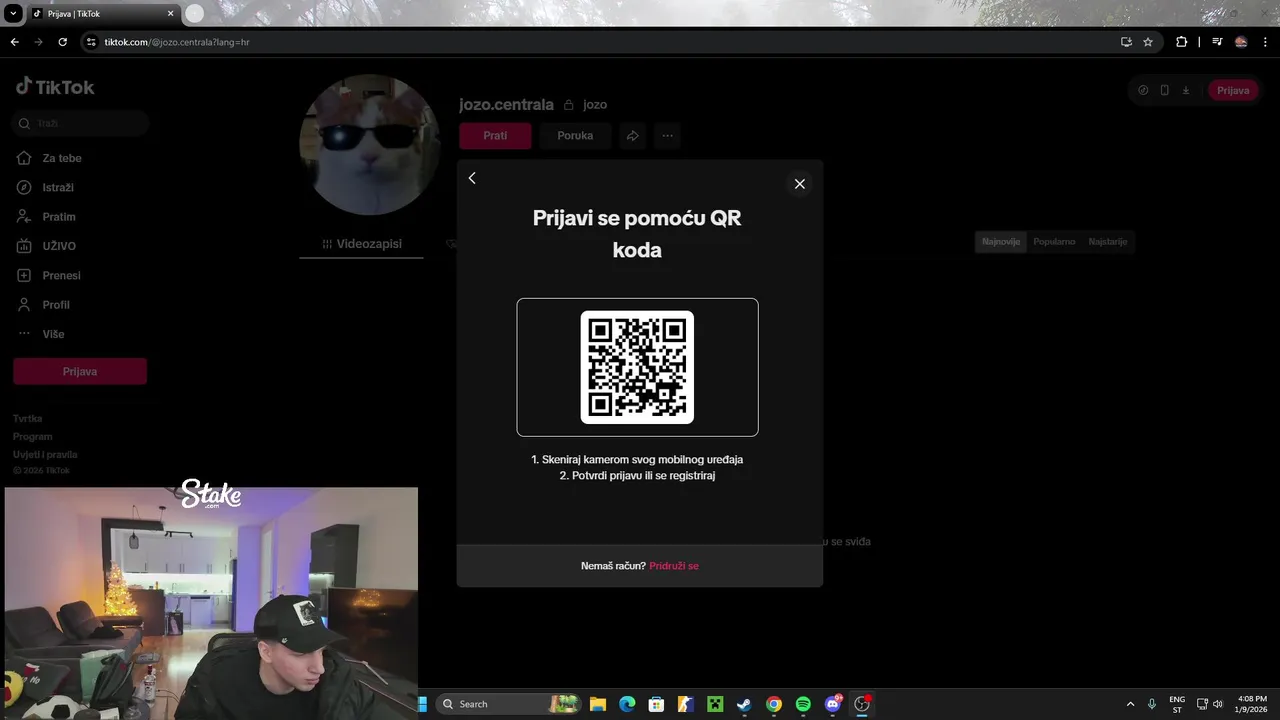Image resolution: width=1280 pixels, height=720 pixels.
Task: Open the profile three-dot options
Action: click(x=667, y=136)
